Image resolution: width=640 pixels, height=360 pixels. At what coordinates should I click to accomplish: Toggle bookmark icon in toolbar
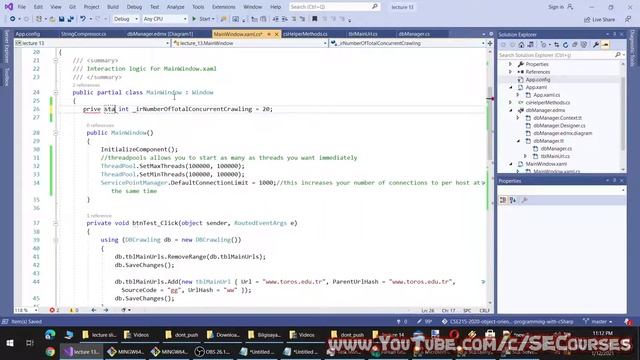[x=314, y=19]
